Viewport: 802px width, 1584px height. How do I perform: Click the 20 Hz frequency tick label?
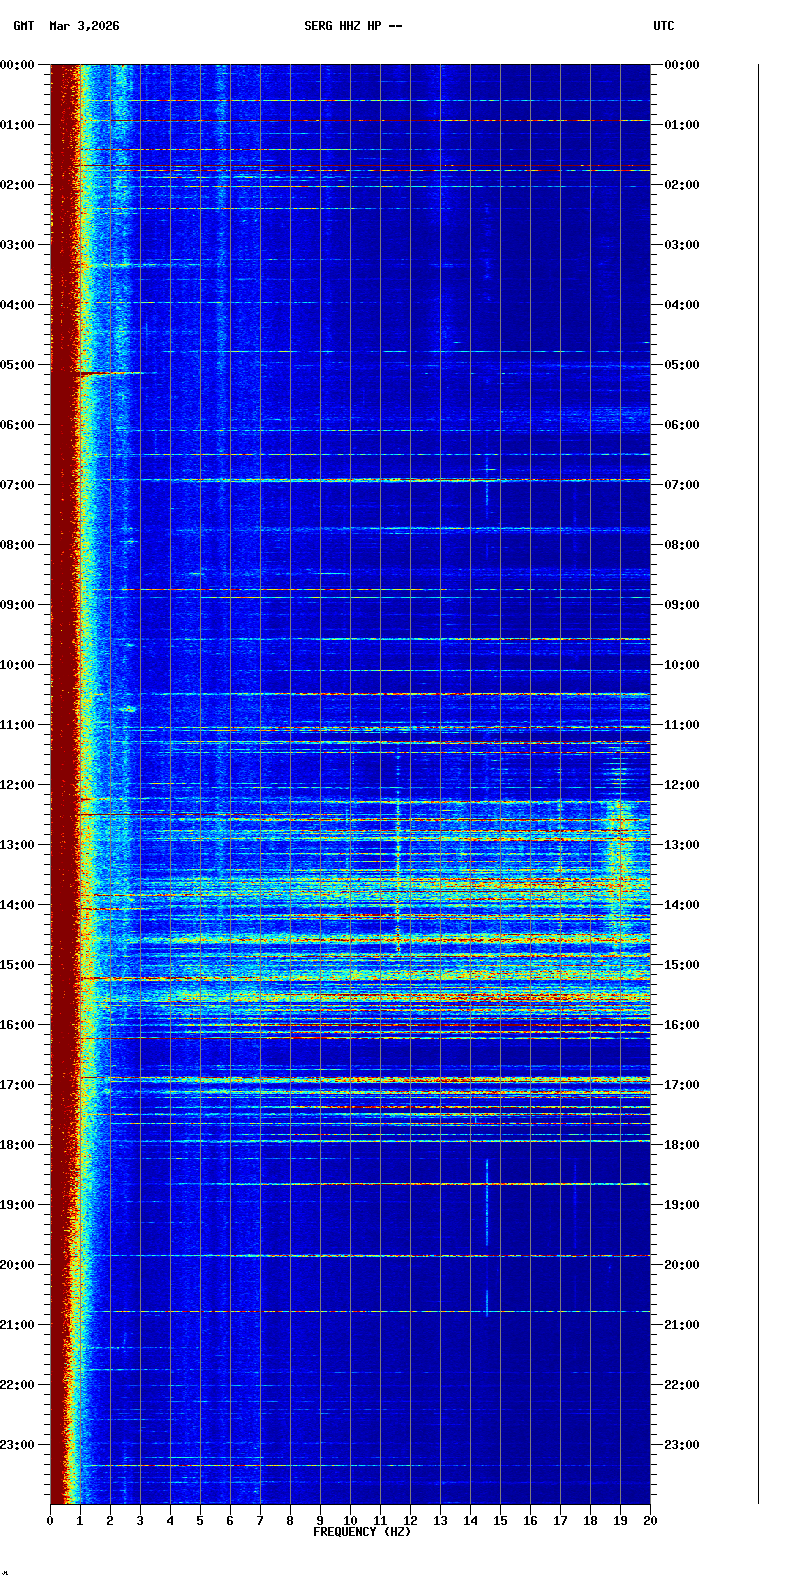[x=650, y=1521]
